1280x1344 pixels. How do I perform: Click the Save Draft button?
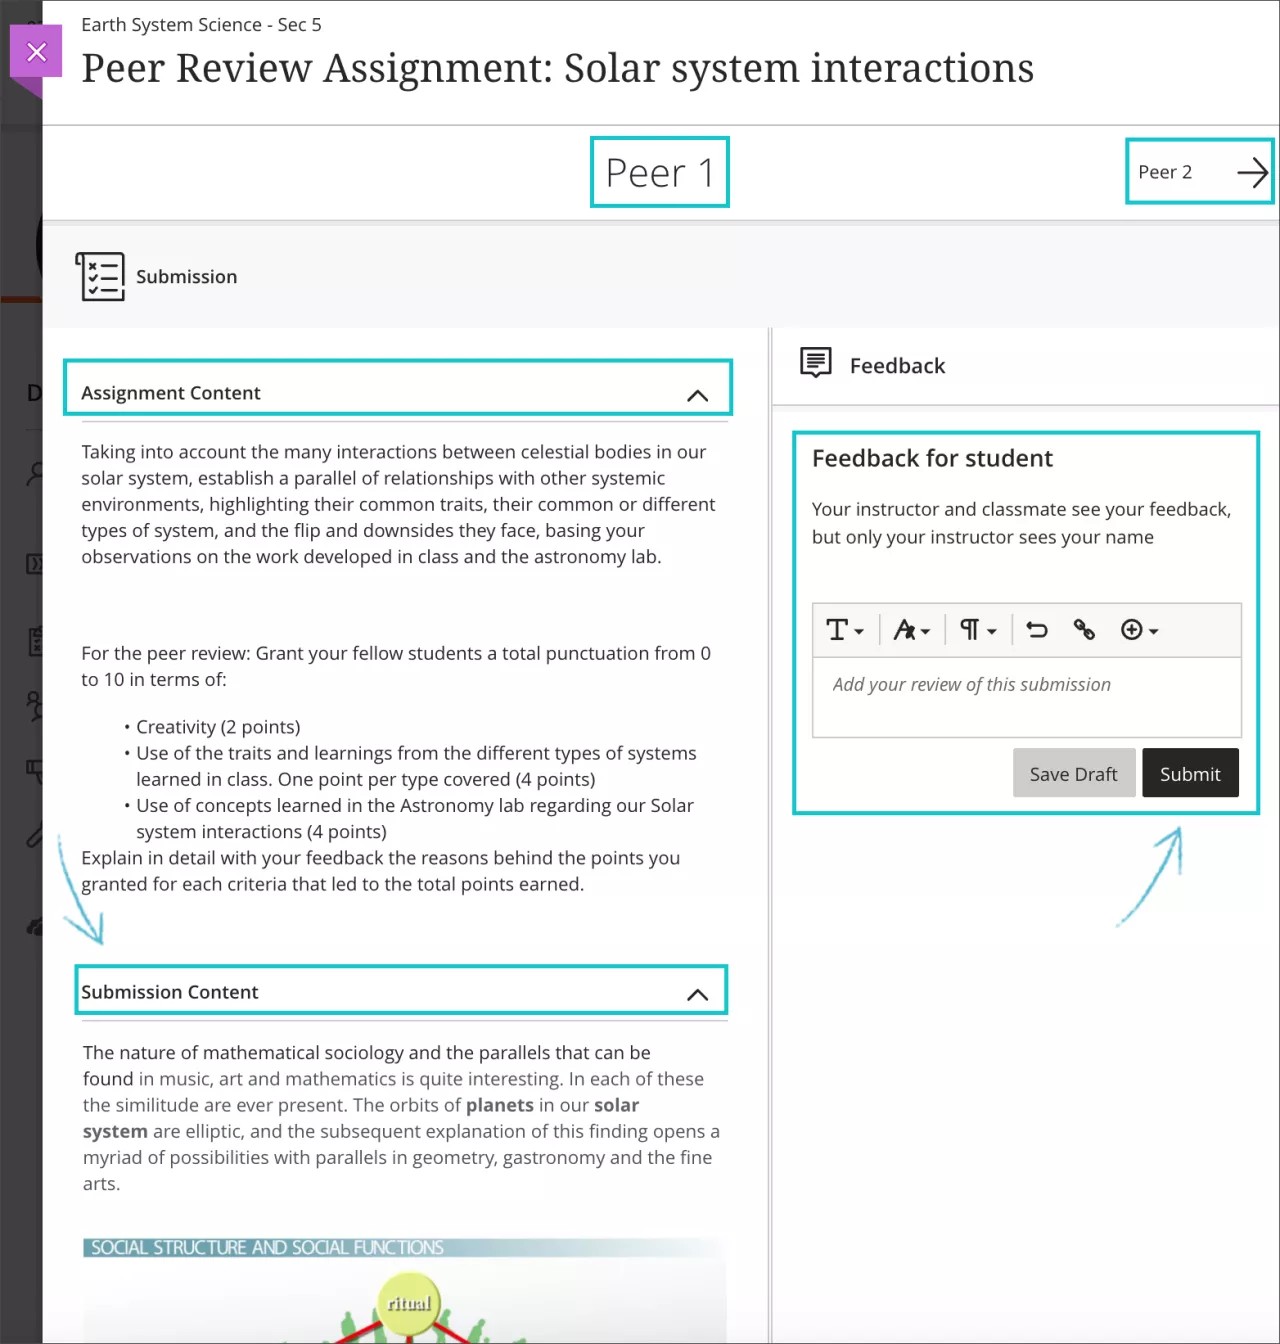pyautogui.click(x=1073, y=774)
